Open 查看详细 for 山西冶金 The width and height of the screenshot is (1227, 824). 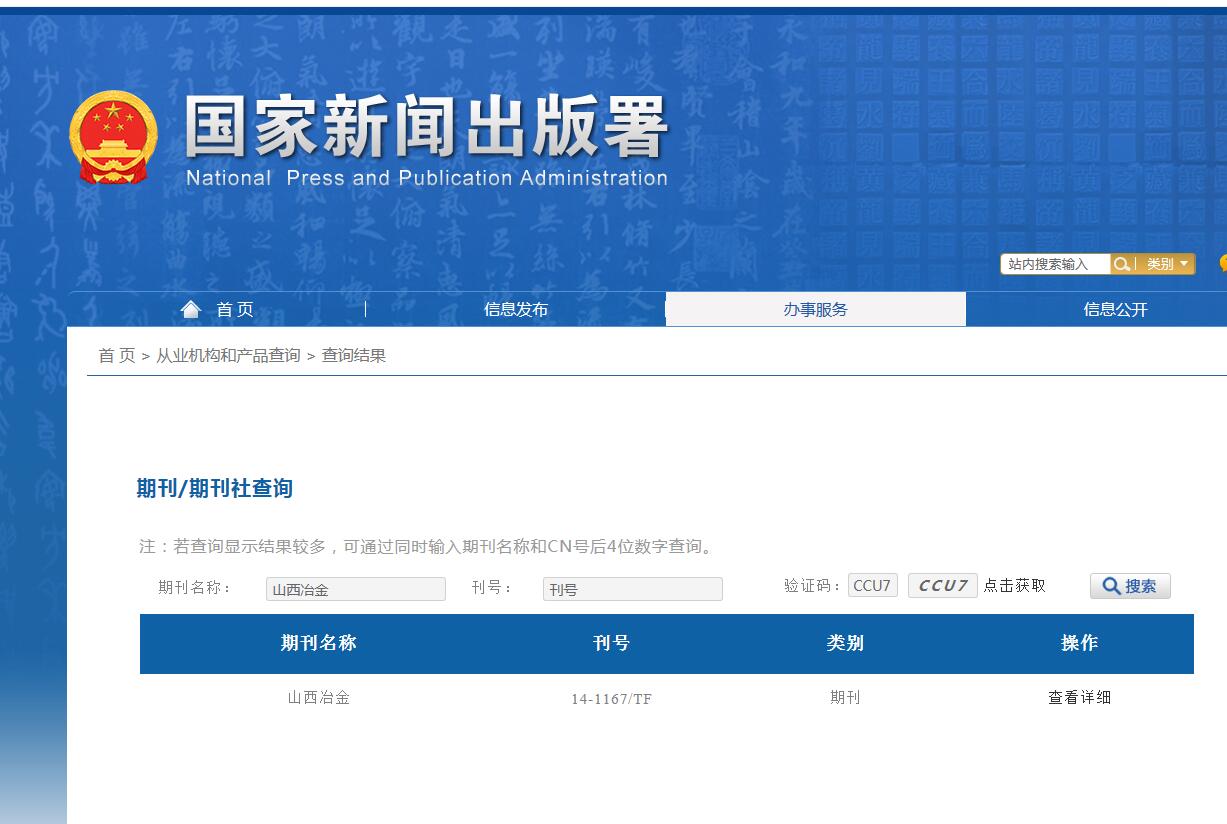[x=1081, y=698]
